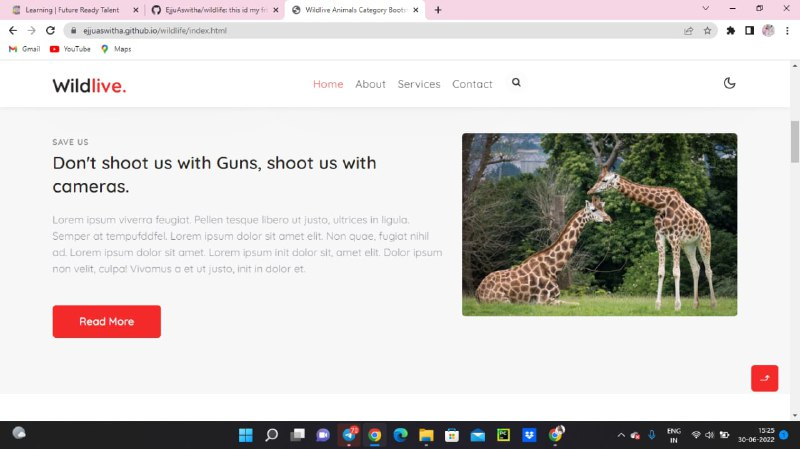
Task: Open the Contact nav link
Action: pyautogui.click(x=472, y=84)
